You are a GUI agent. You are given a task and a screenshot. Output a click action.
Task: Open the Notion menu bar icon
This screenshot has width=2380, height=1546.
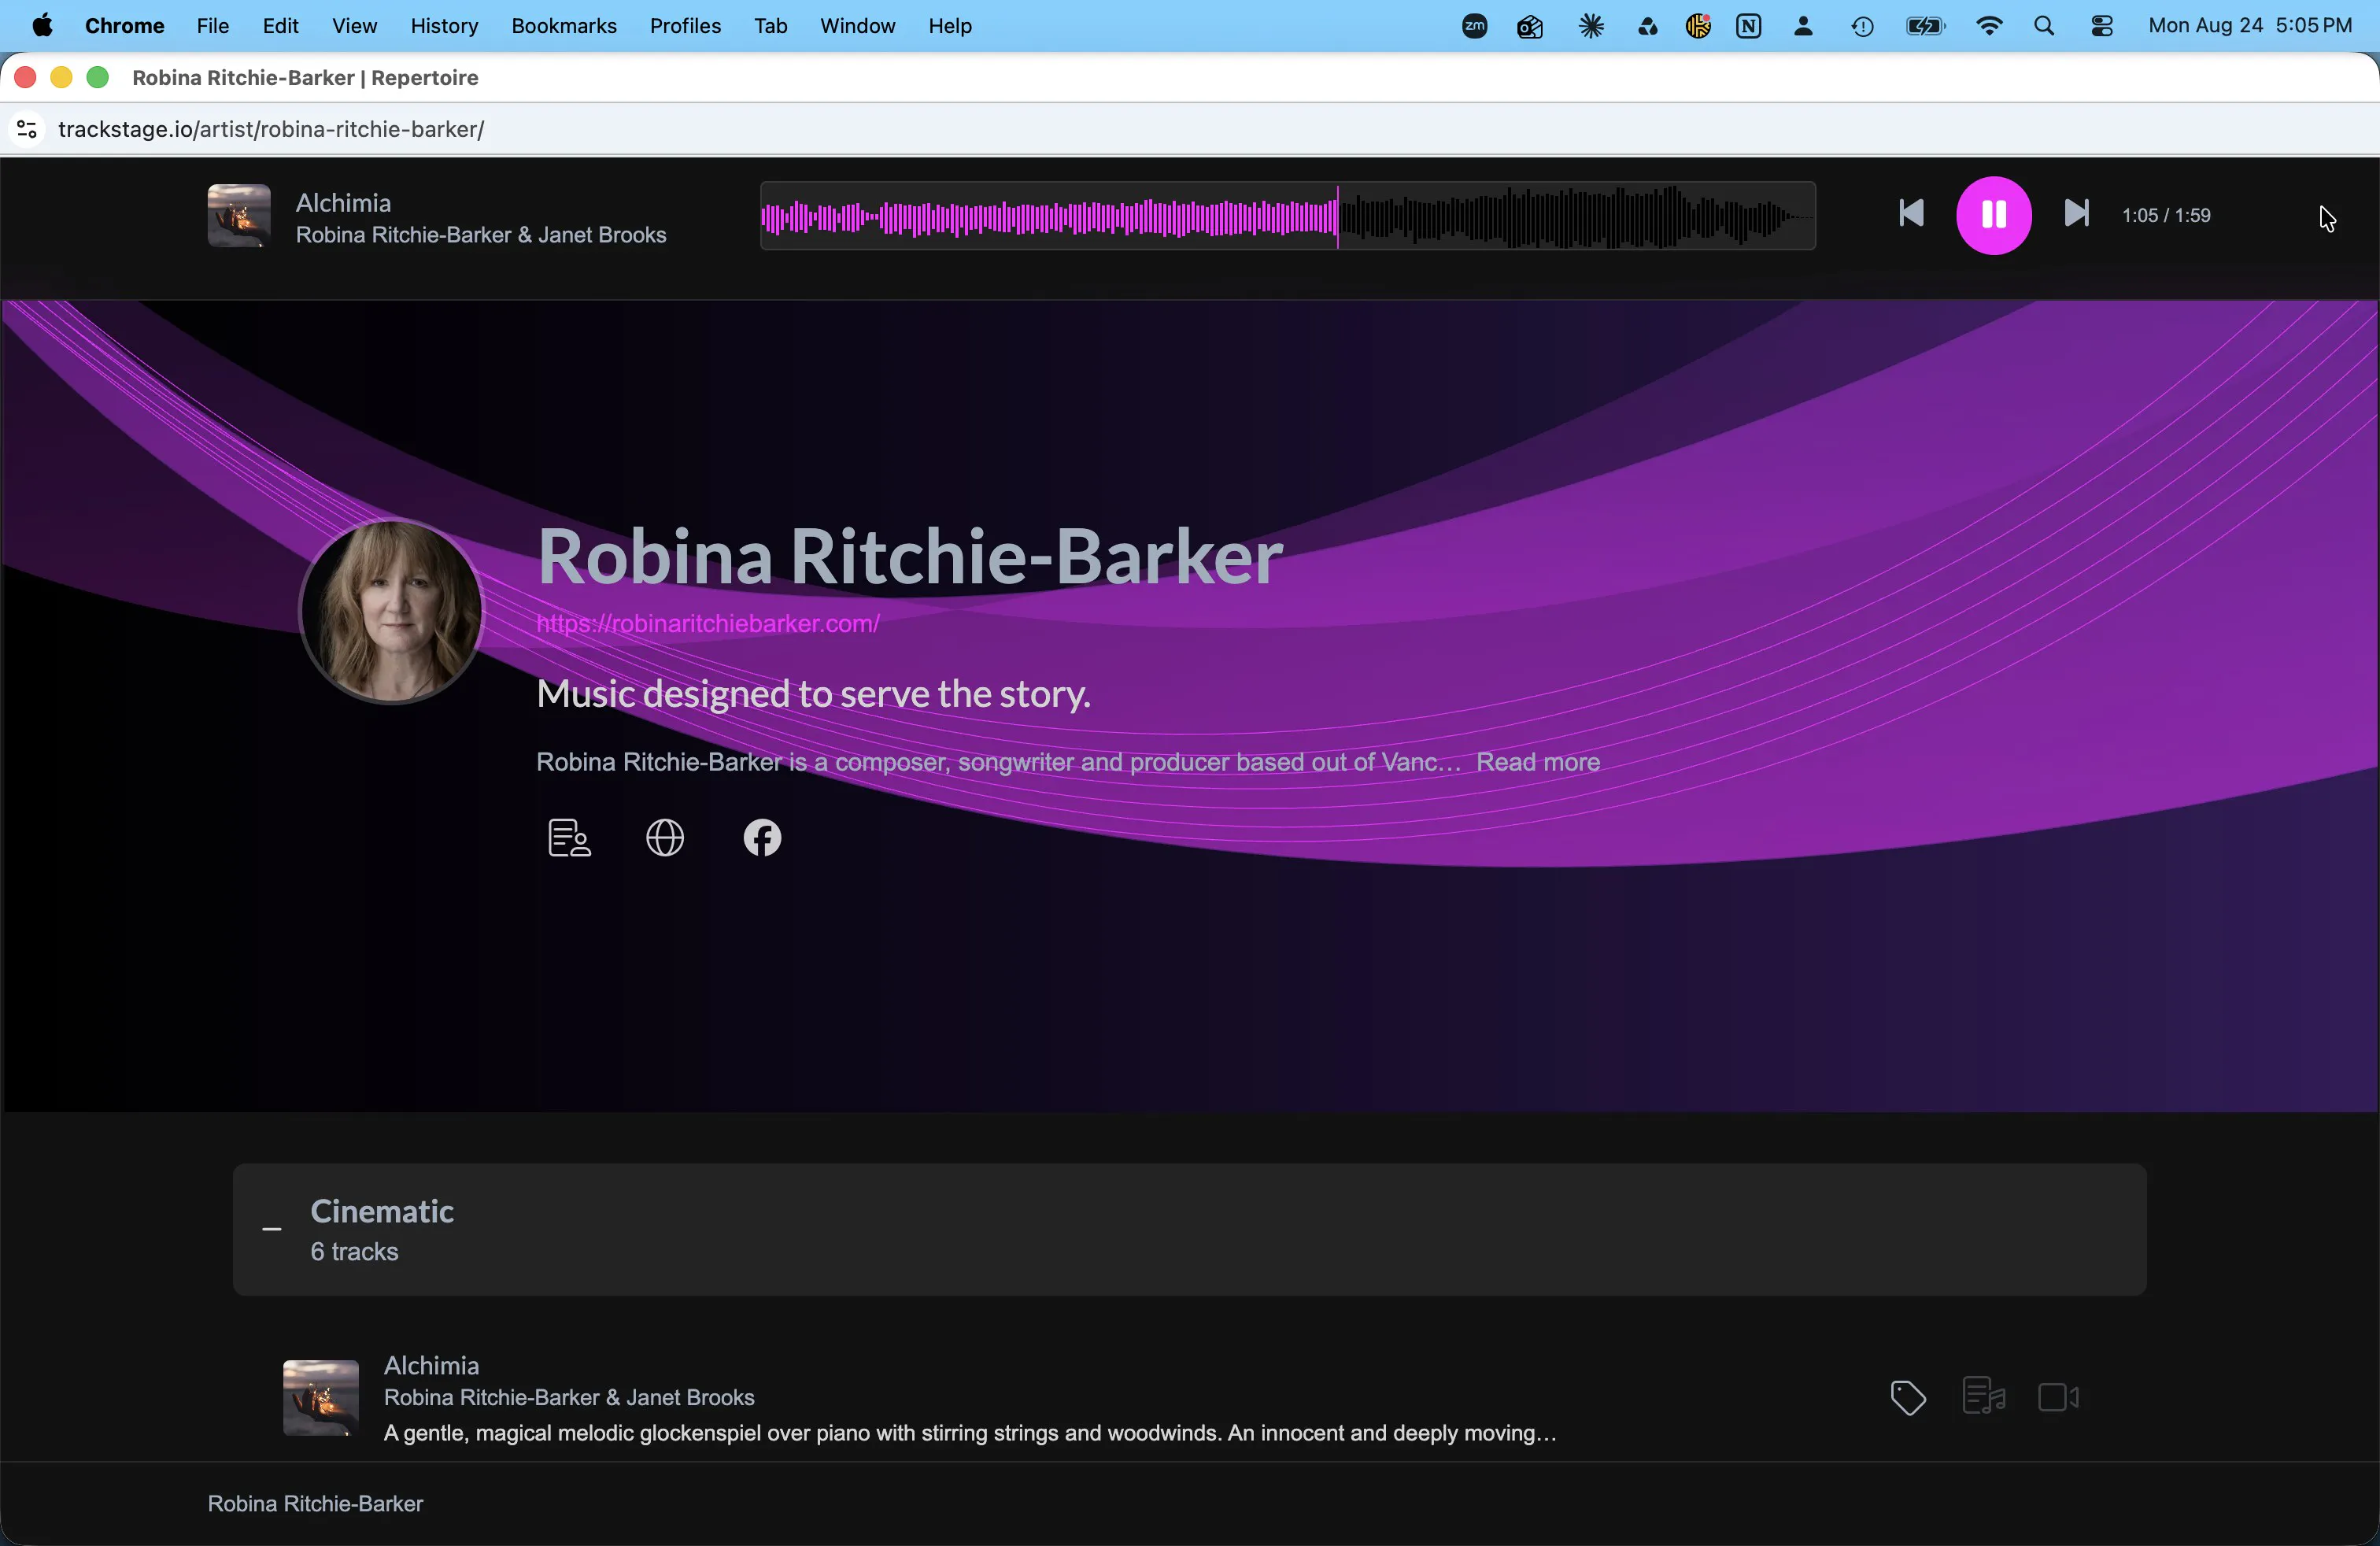[1749, 26]
